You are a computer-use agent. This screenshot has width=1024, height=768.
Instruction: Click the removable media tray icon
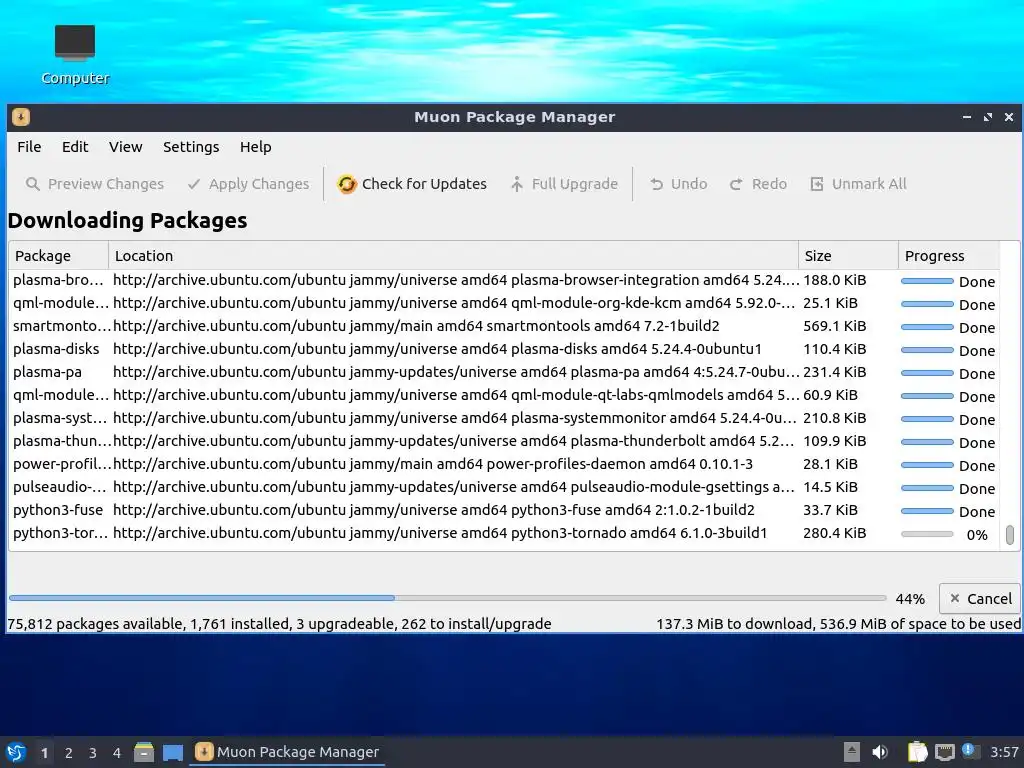pos(852,752)
